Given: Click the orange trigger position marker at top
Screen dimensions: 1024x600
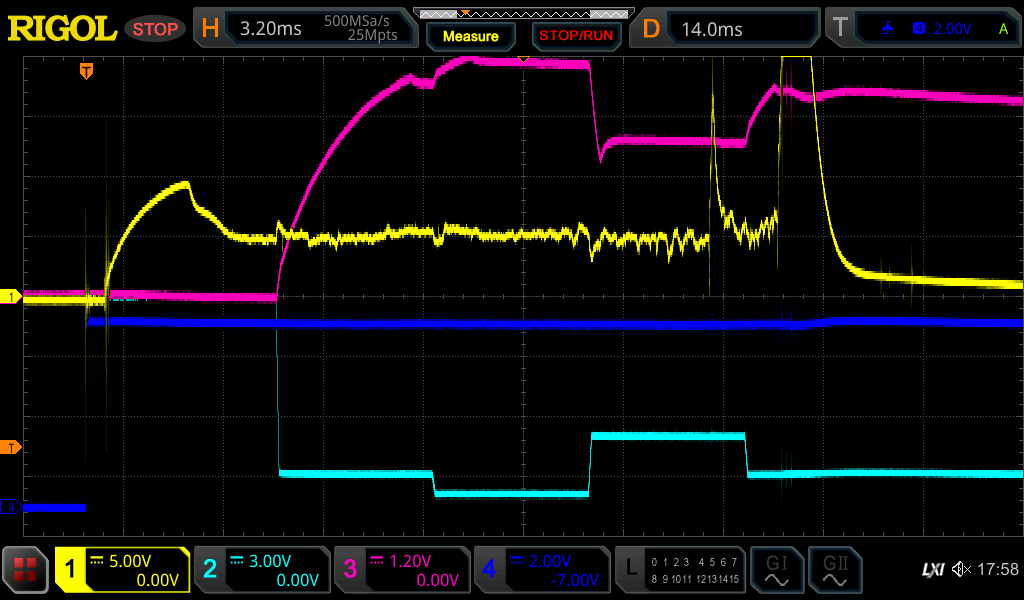Looking at the screenshot, I should click(87, 71).
